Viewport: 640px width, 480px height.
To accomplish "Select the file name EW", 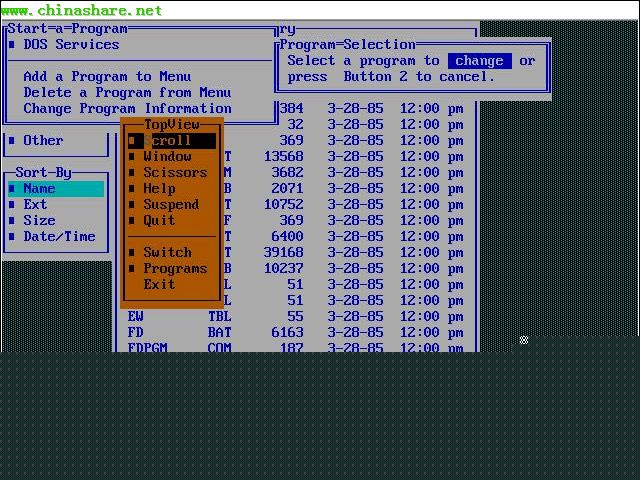I will click(x=136, y=316).
